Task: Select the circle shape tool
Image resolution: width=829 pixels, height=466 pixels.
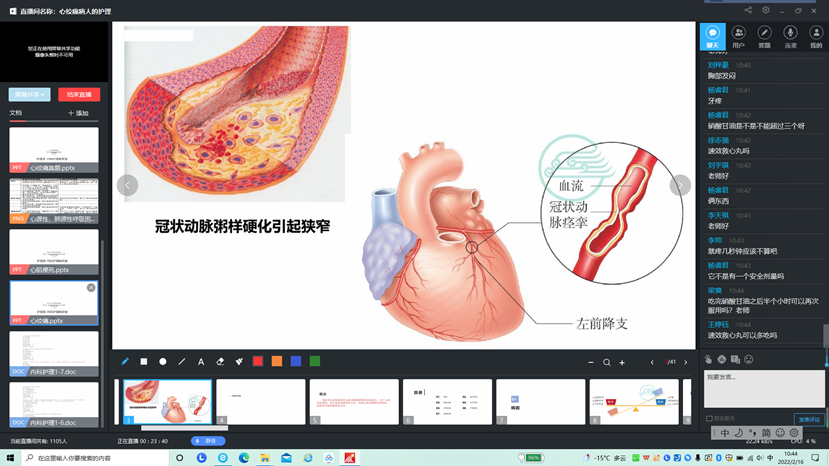Action: point(163,362)
